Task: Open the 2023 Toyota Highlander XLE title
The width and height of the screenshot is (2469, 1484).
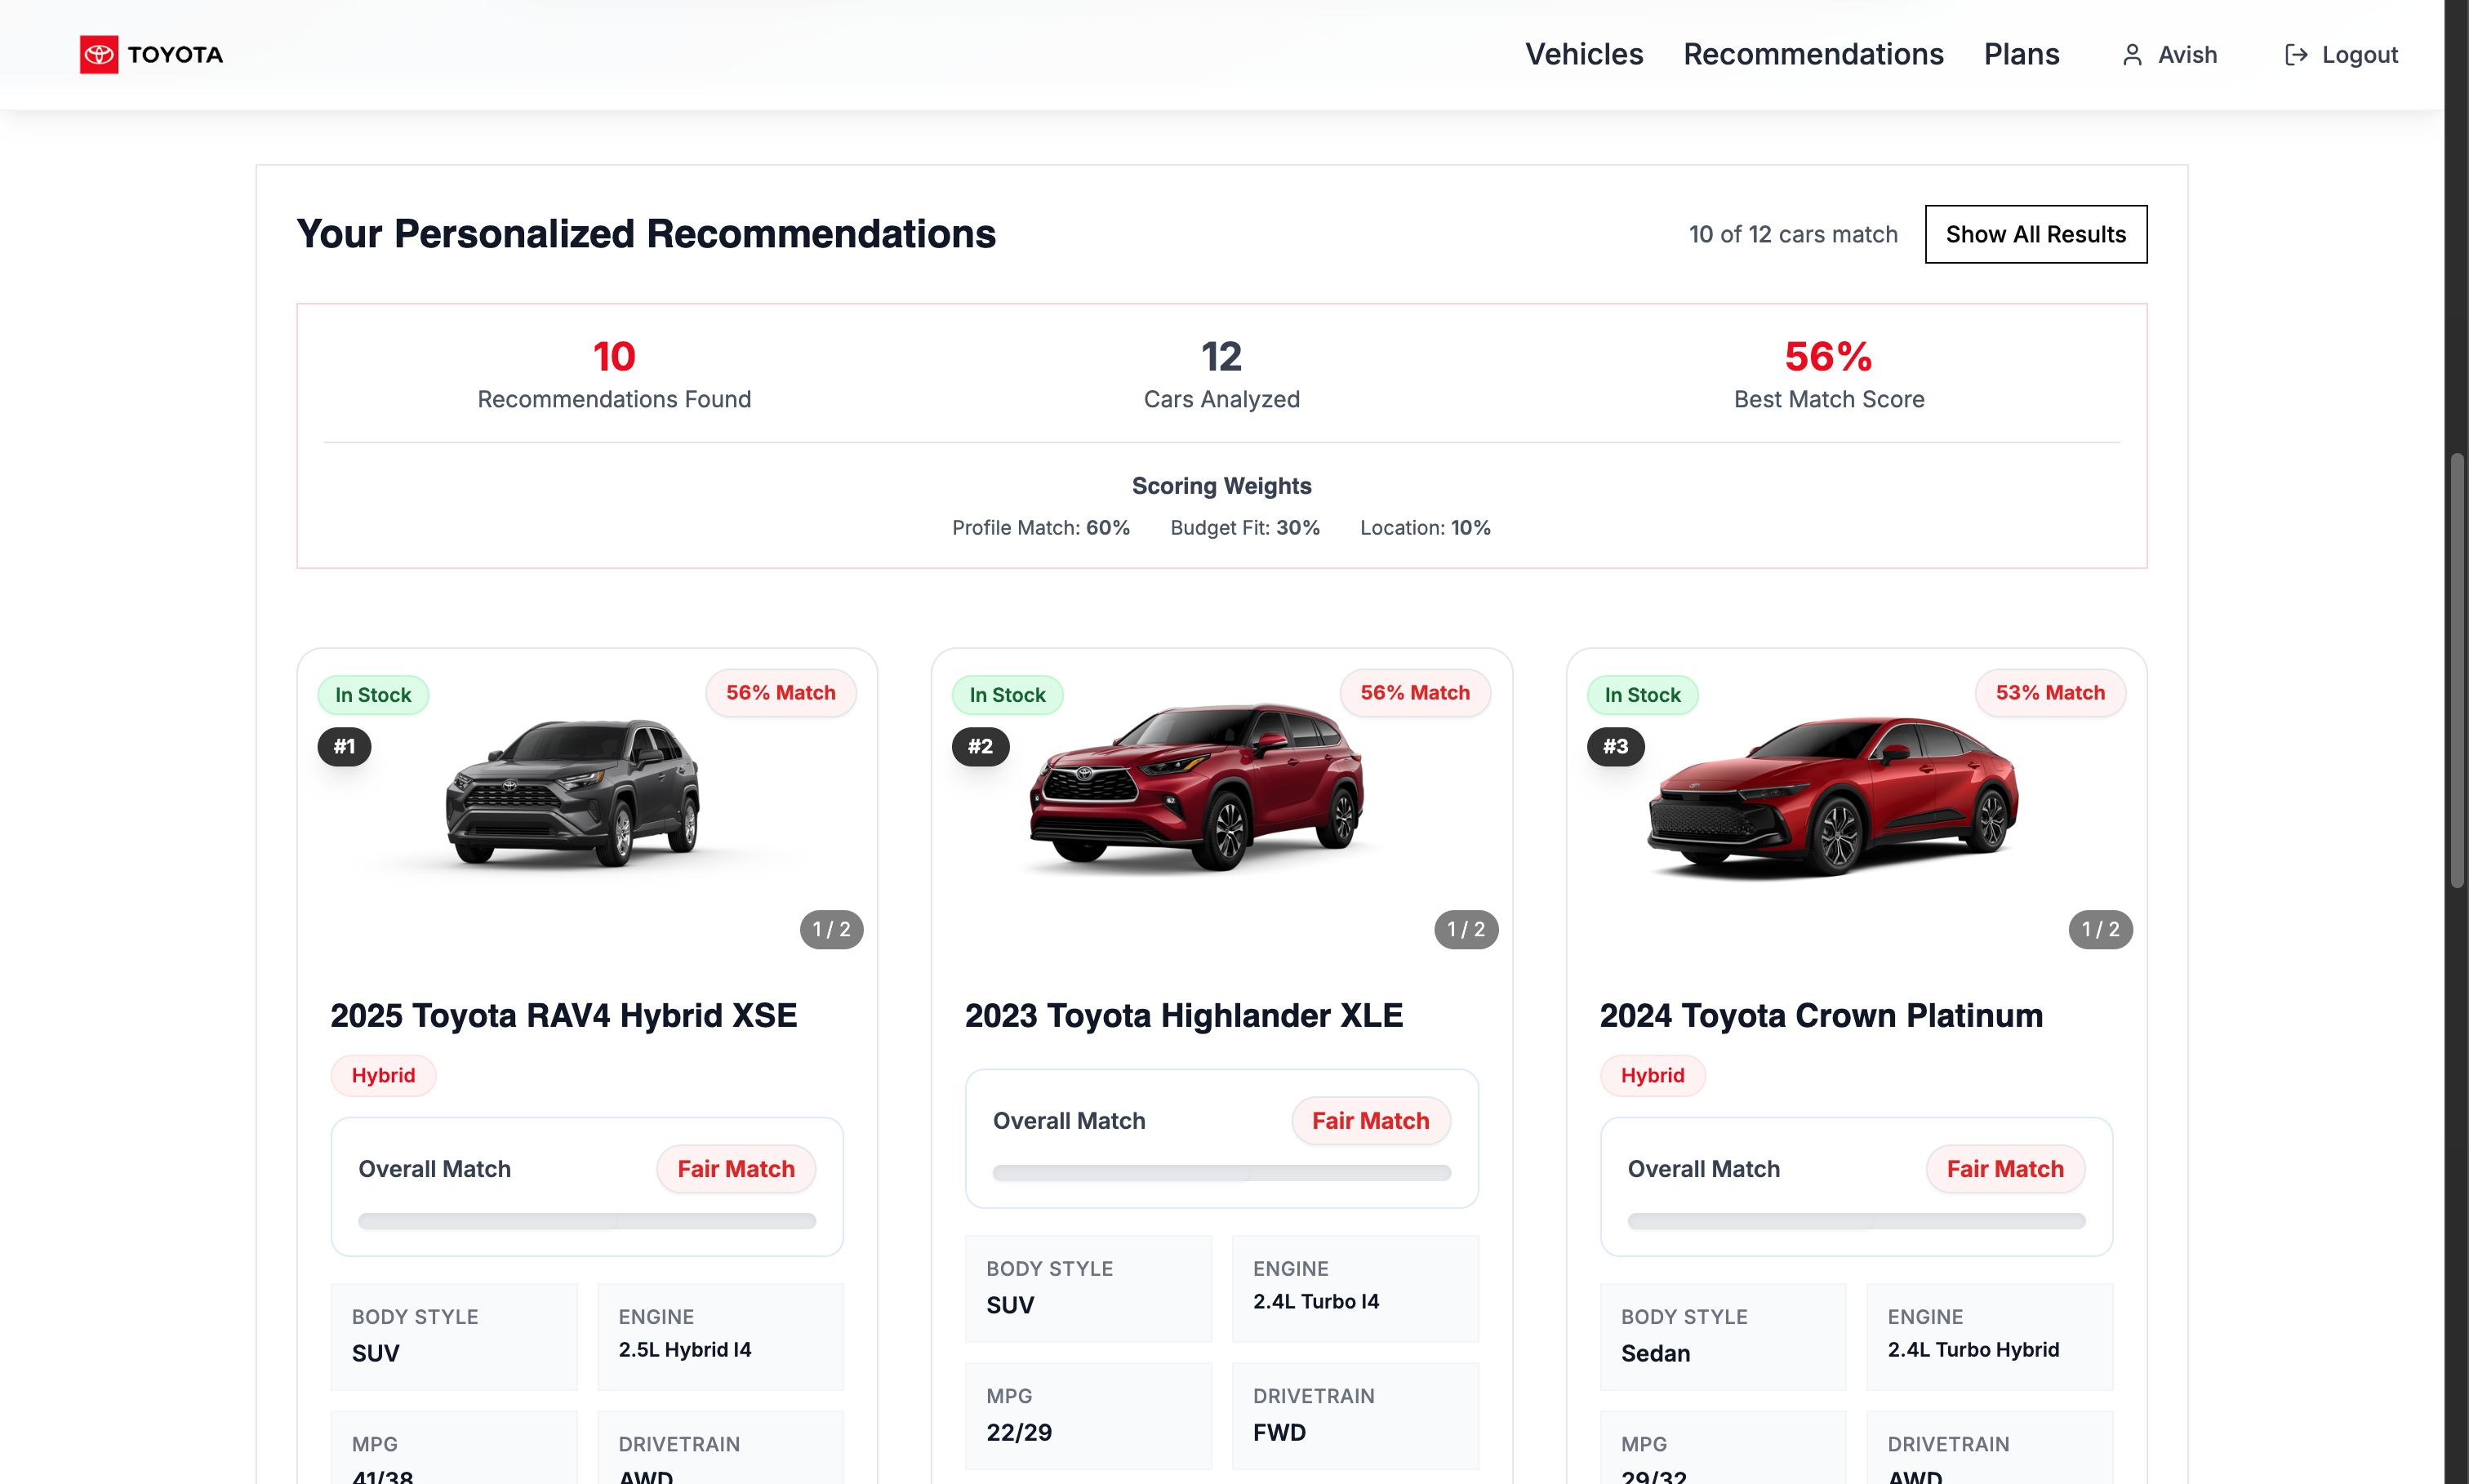Action: coord(1183,1015)
